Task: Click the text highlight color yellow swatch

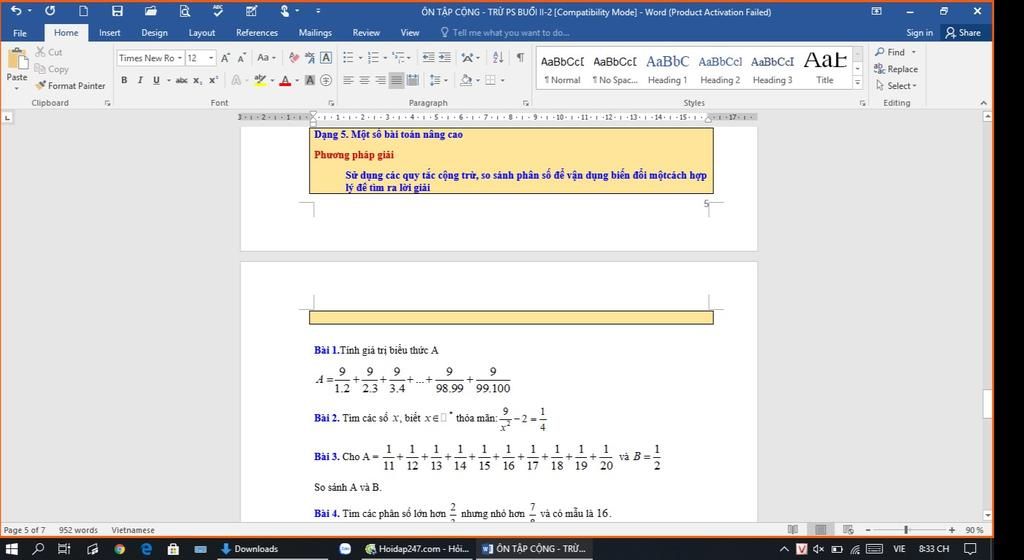Action: (260, 80)
